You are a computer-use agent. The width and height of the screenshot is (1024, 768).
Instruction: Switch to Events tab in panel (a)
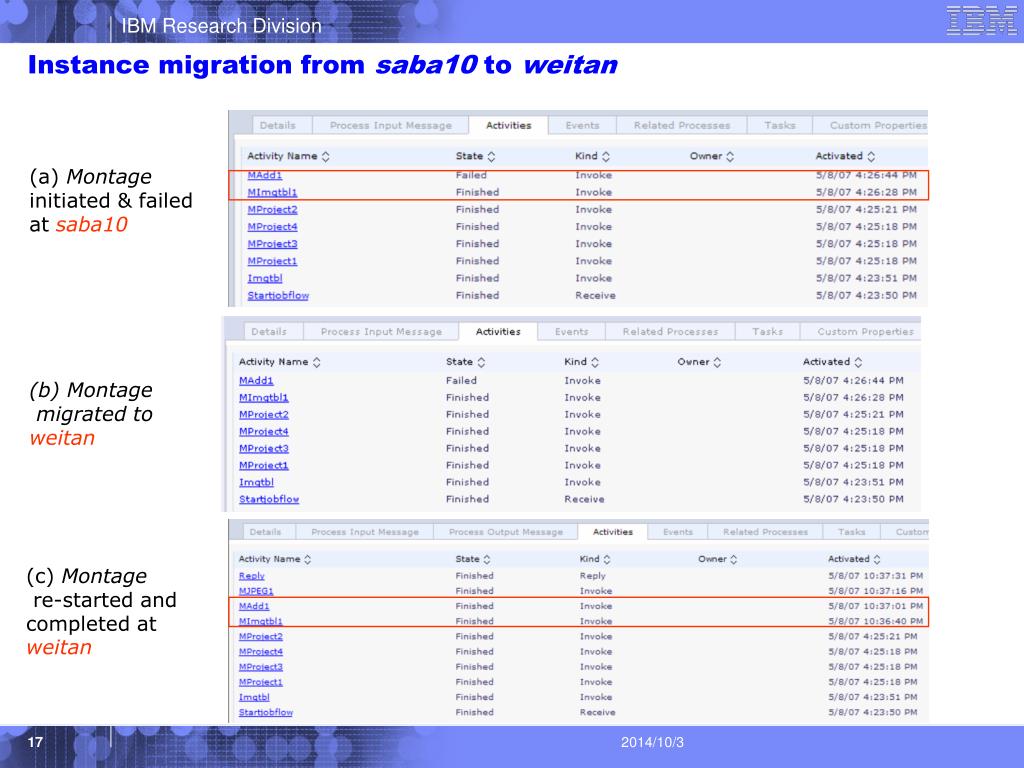582,125
